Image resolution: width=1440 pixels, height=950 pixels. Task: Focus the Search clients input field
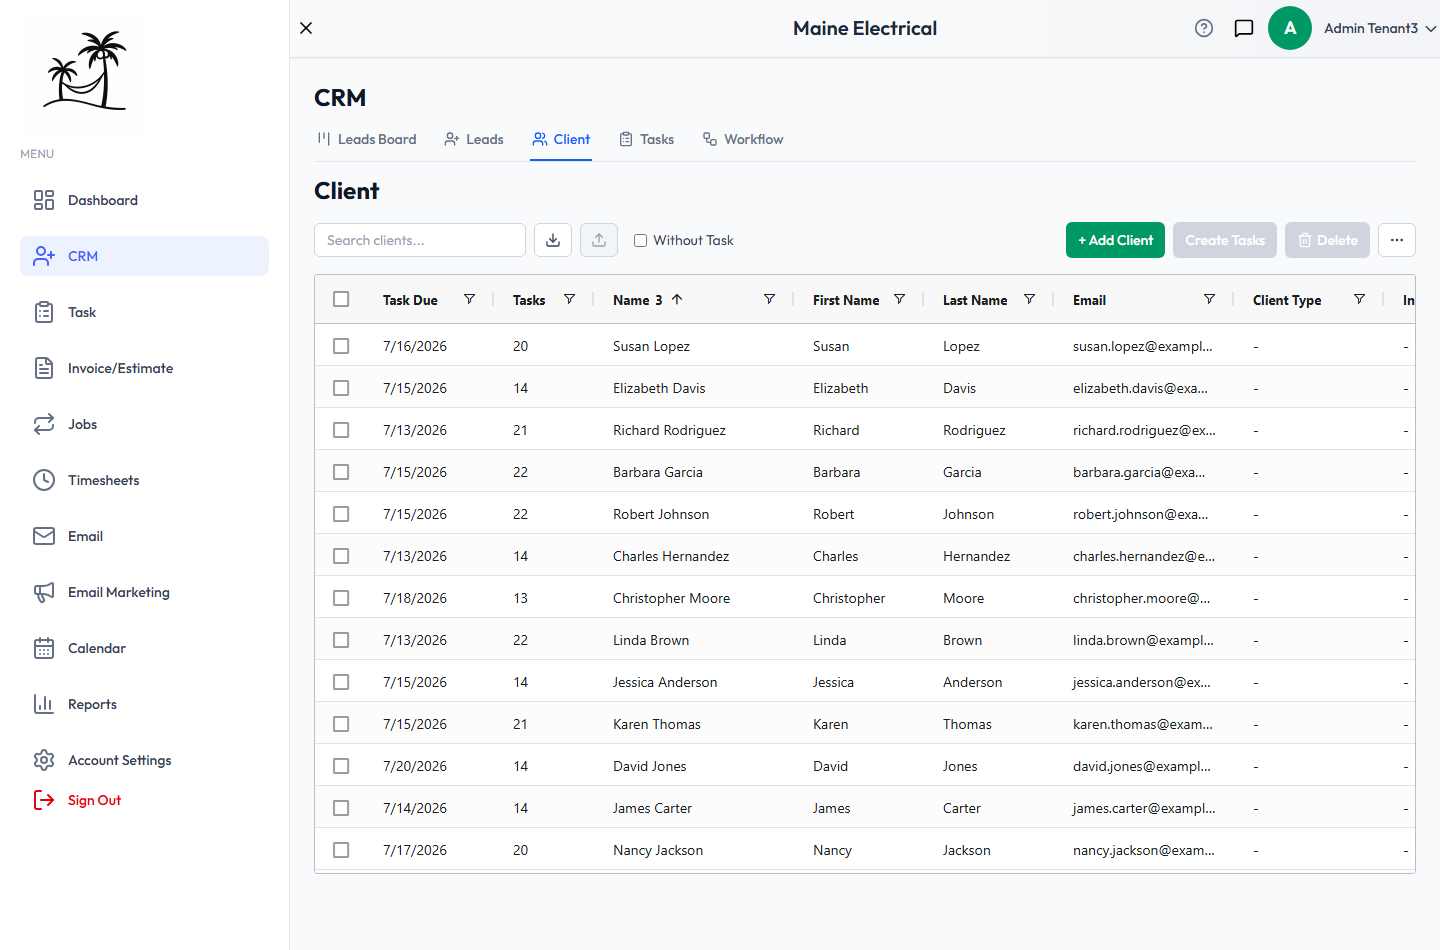420,240
